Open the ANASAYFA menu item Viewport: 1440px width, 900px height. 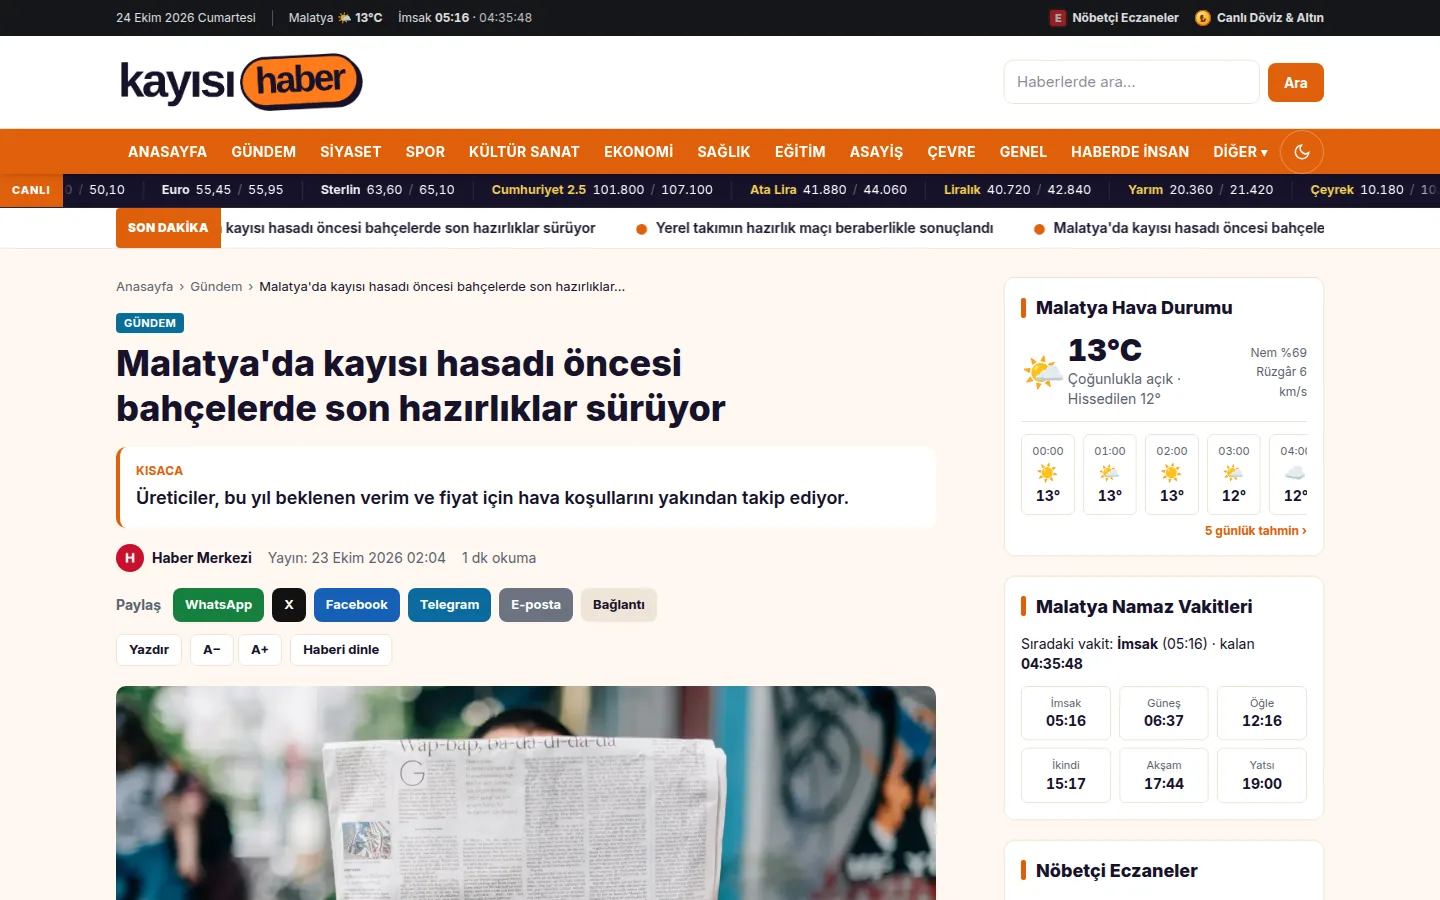click(167, 152)
